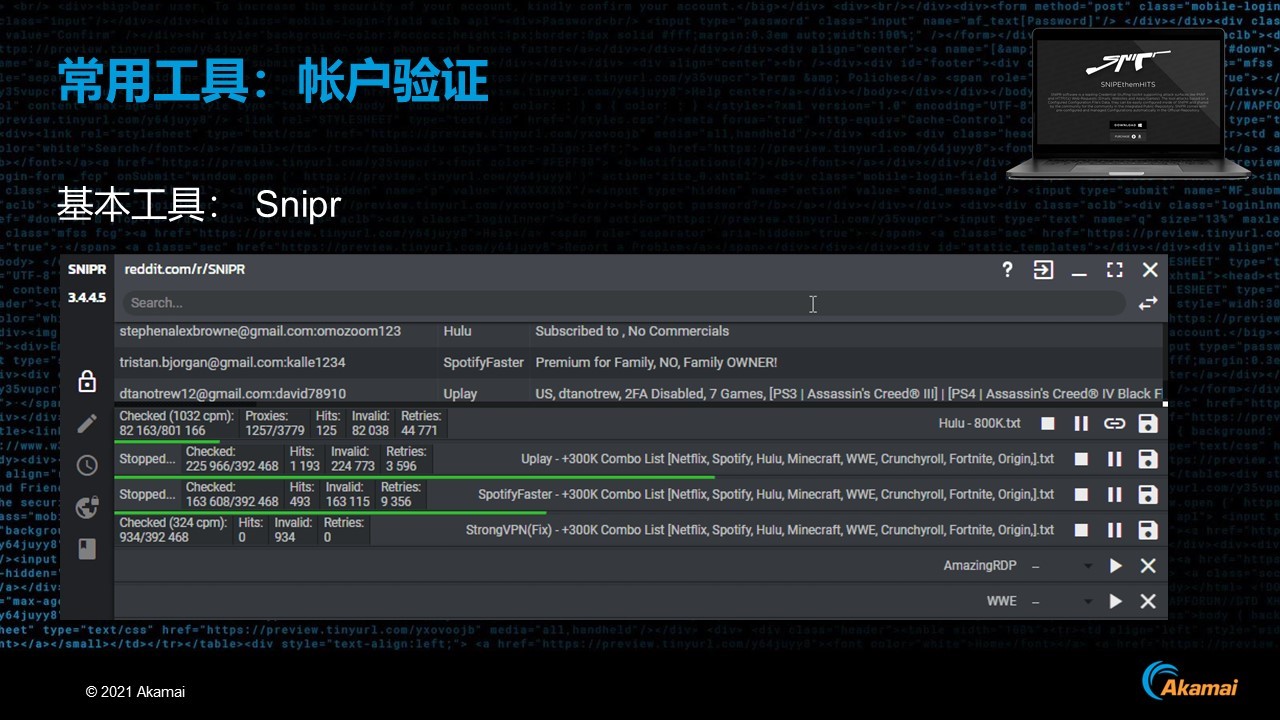Pause the SpotifyFaster combo list job
Screen dimensions: 1280x720
[1114, 494]
